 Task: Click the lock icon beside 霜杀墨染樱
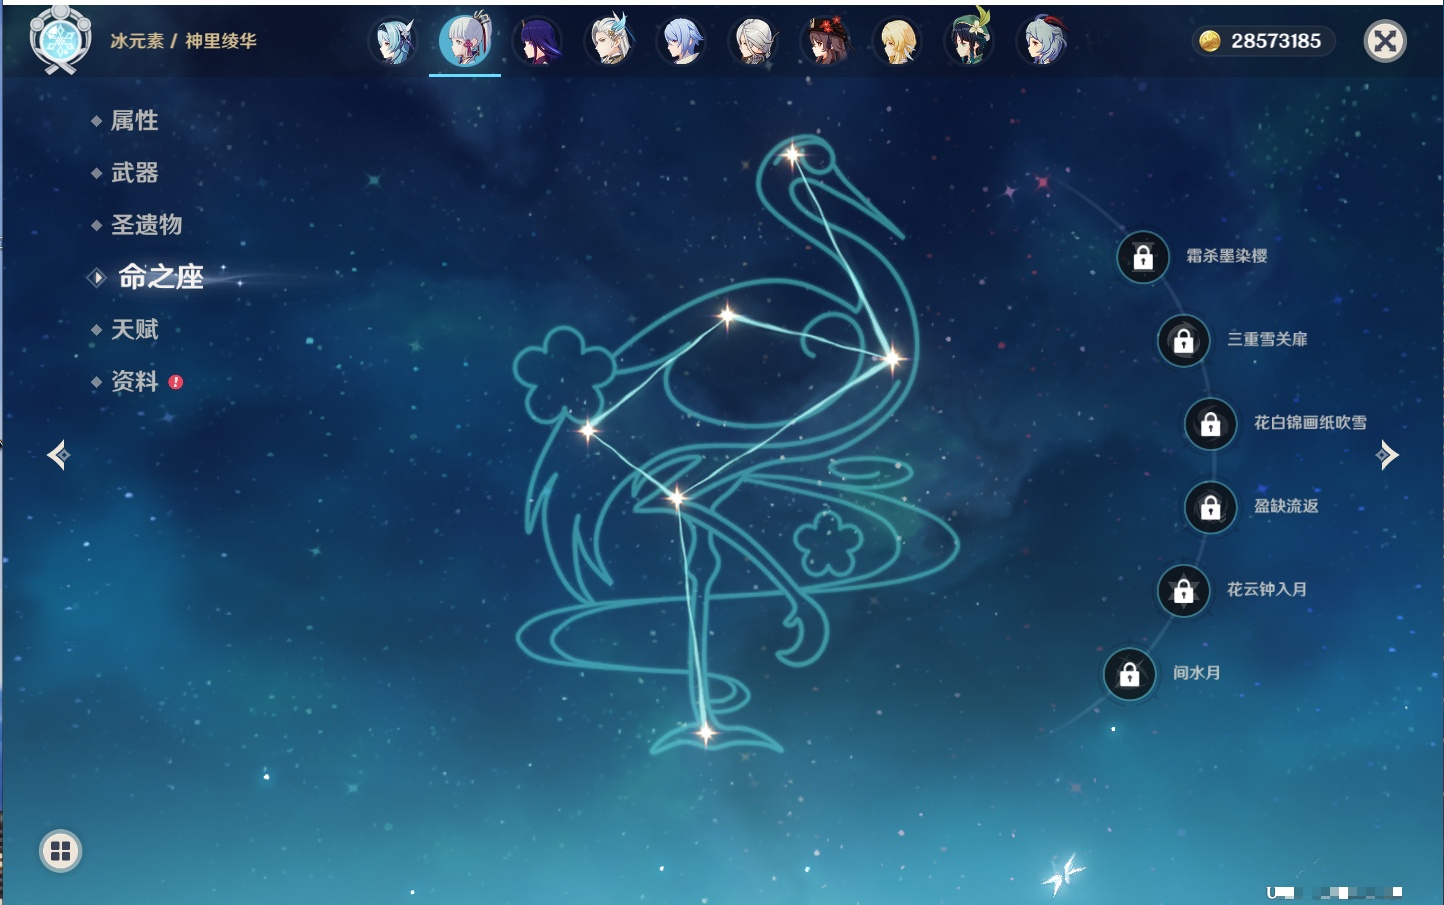(x=1143, y=258)
